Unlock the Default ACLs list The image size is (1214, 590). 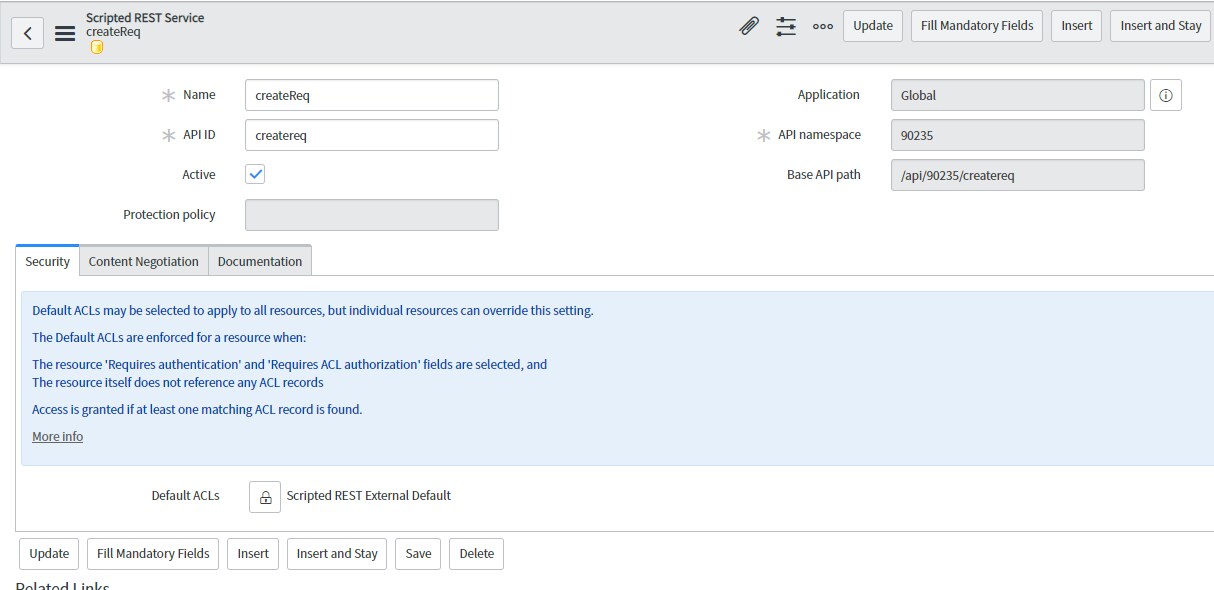pos(264,496)
